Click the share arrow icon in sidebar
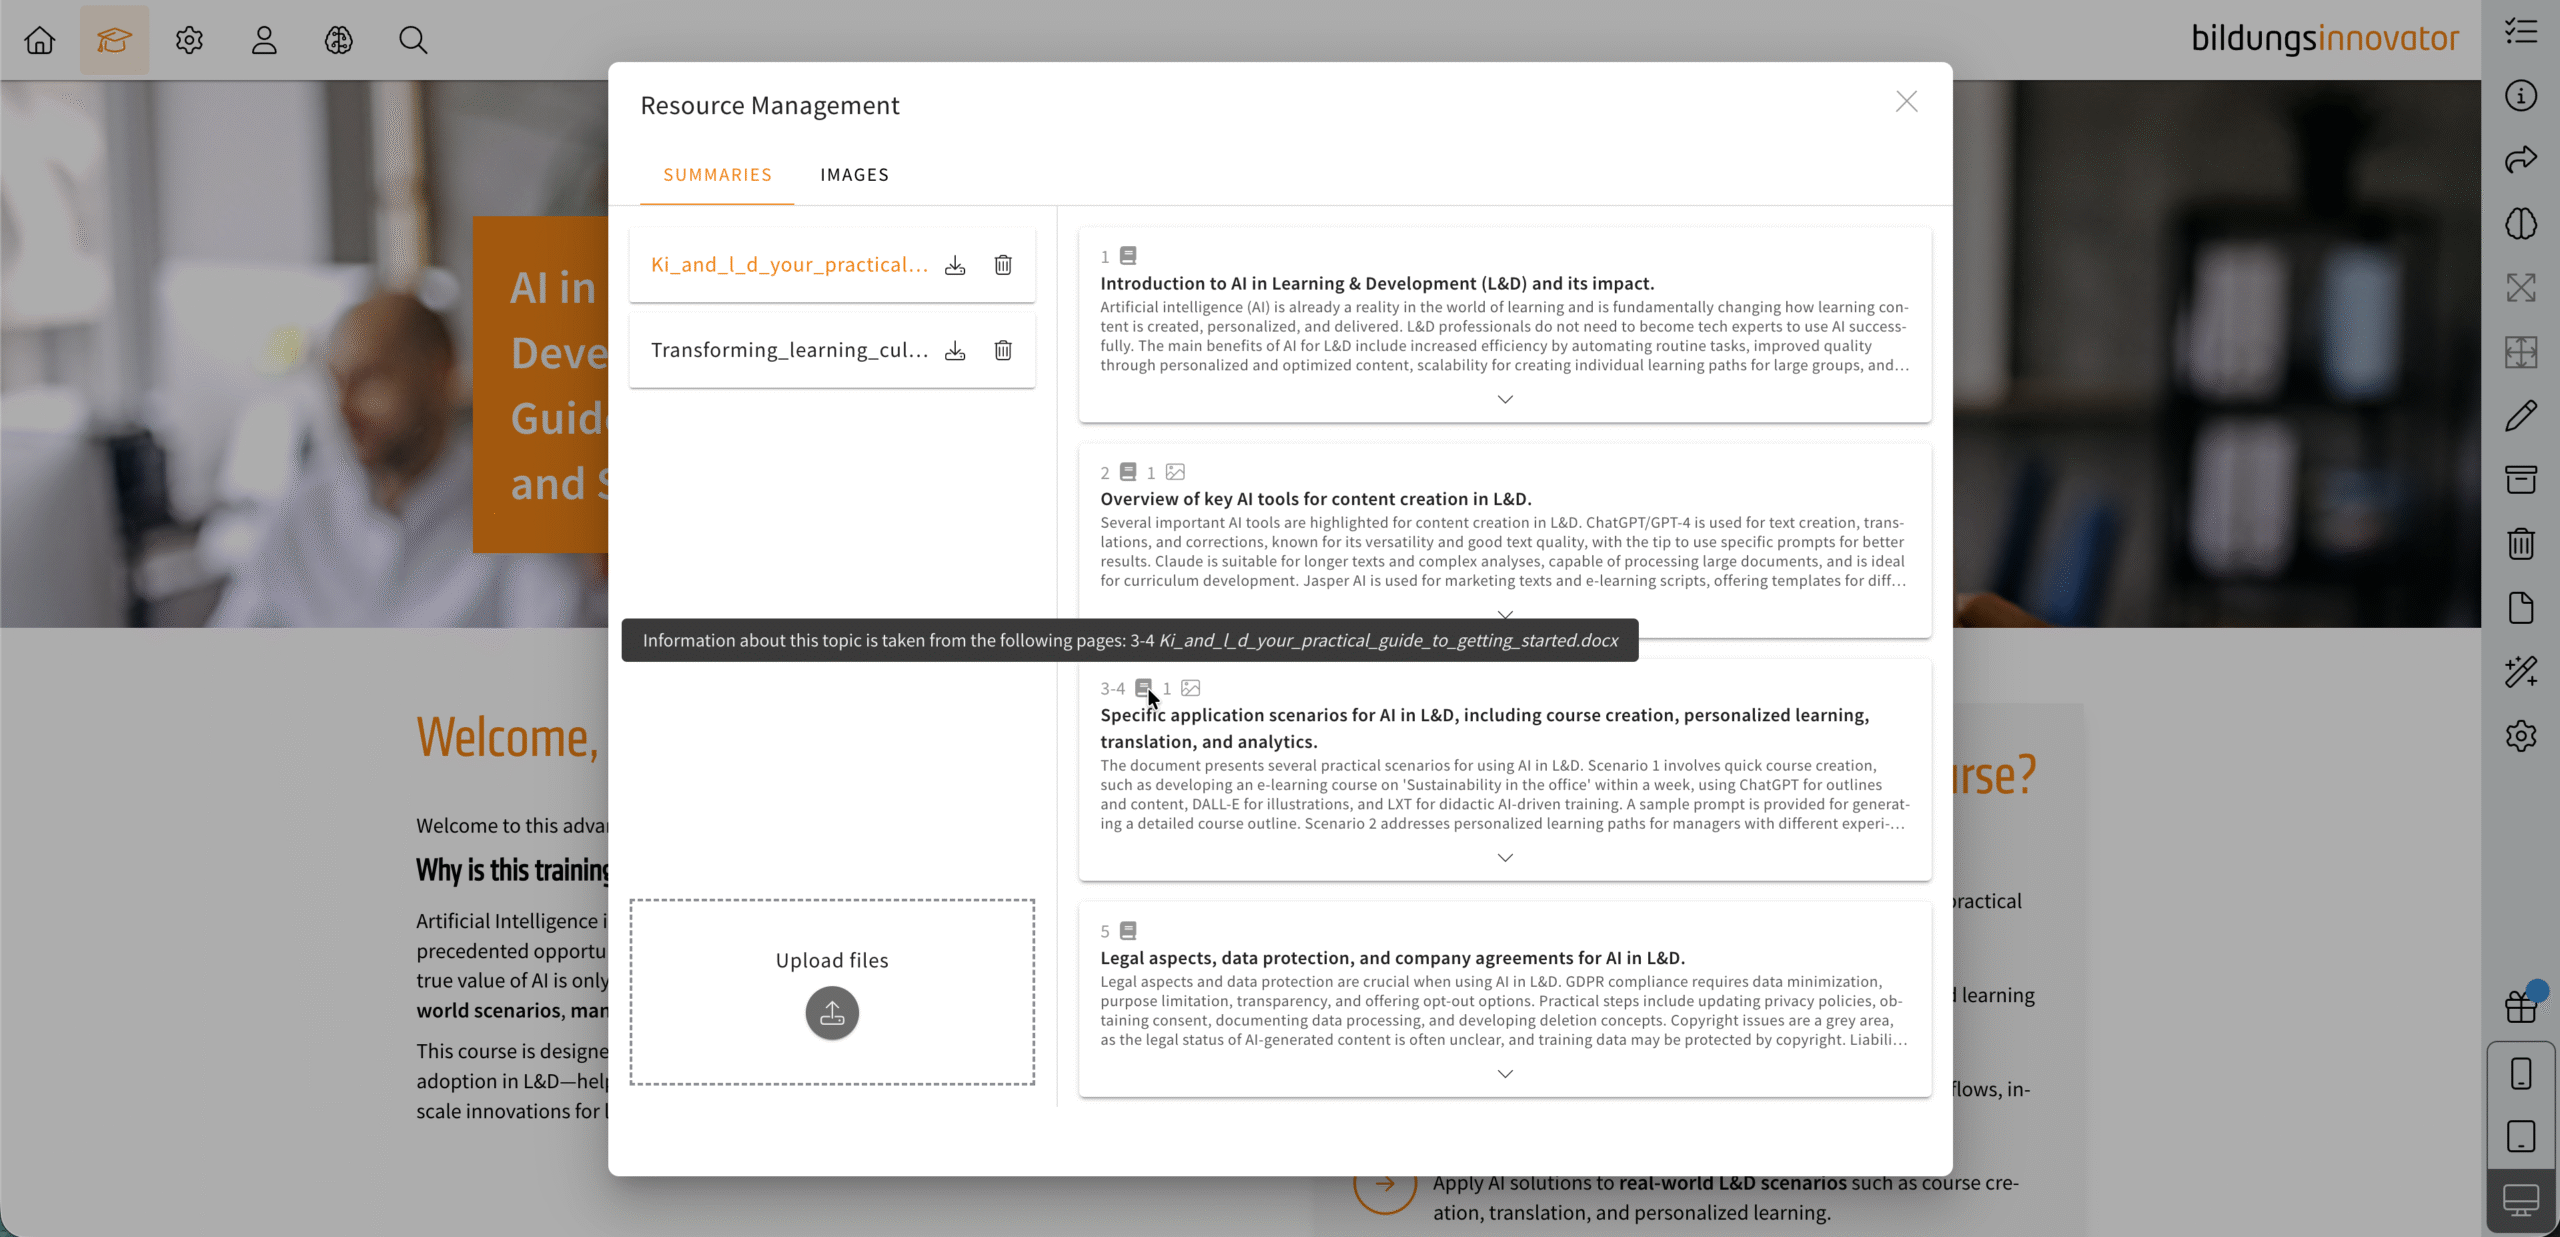 2521,160
